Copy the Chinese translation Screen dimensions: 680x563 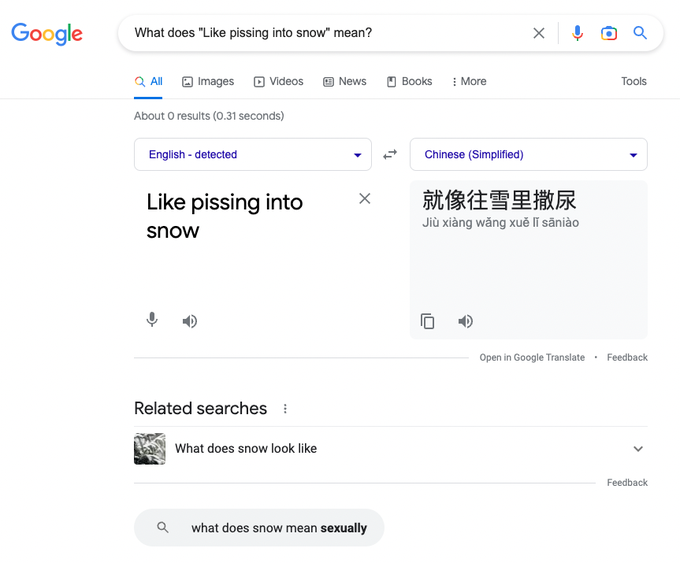pos(427,321)
